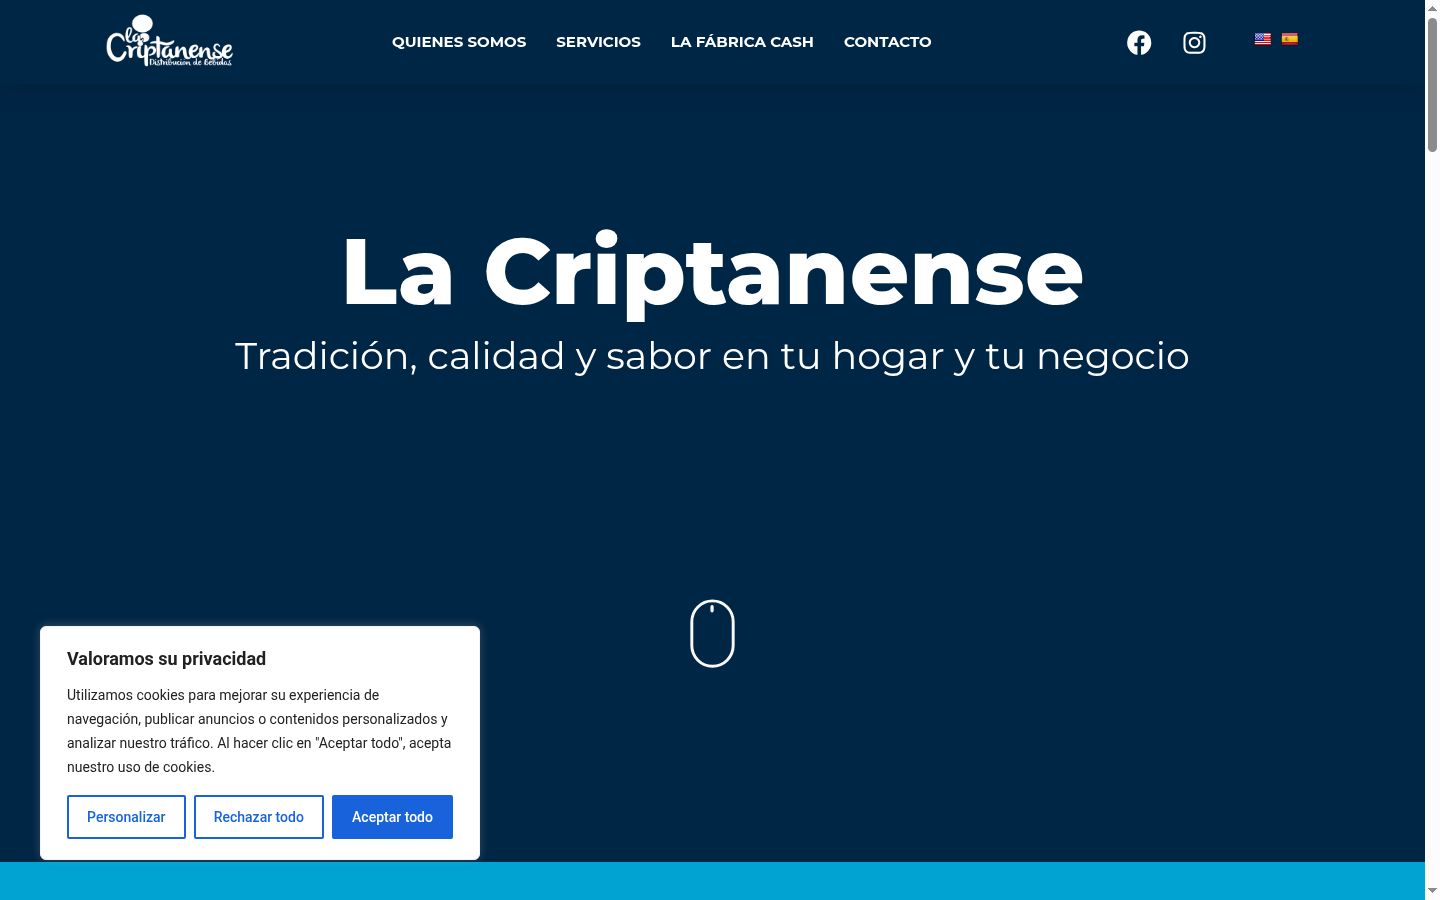Open the Servicios menu item

coord(598,42)
